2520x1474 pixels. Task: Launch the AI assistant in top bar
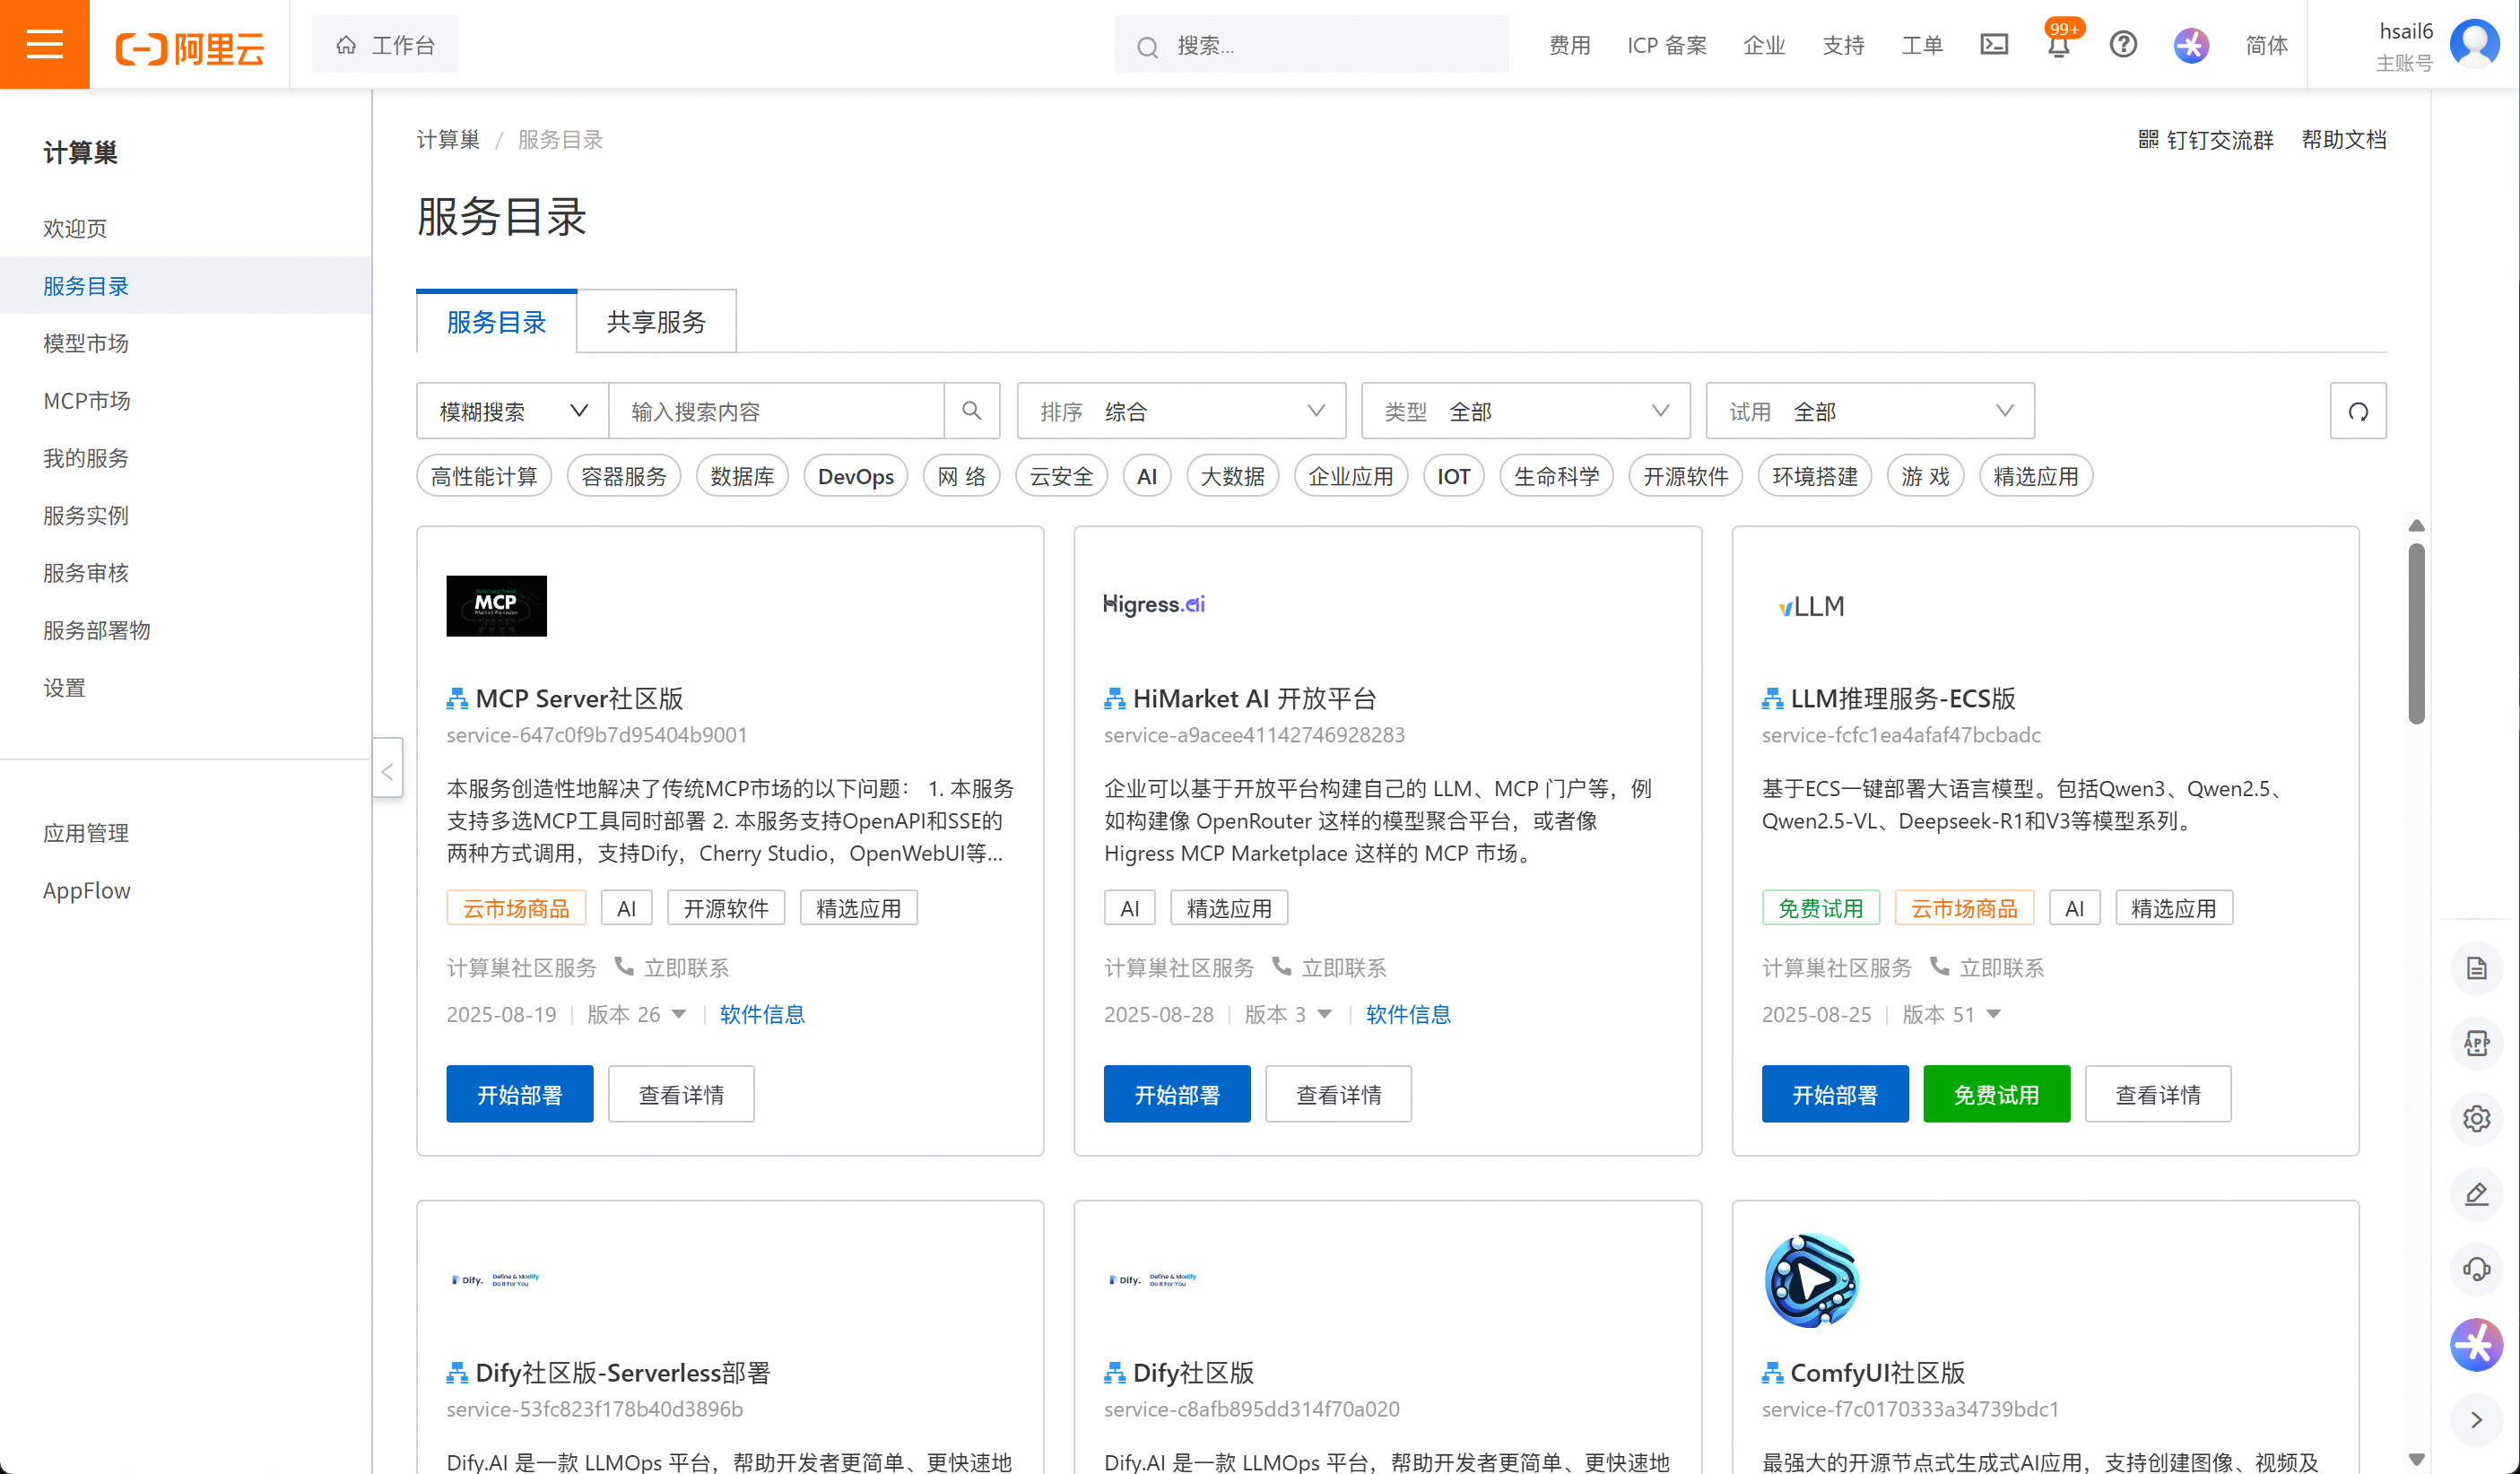click(x=2191, y=45)
